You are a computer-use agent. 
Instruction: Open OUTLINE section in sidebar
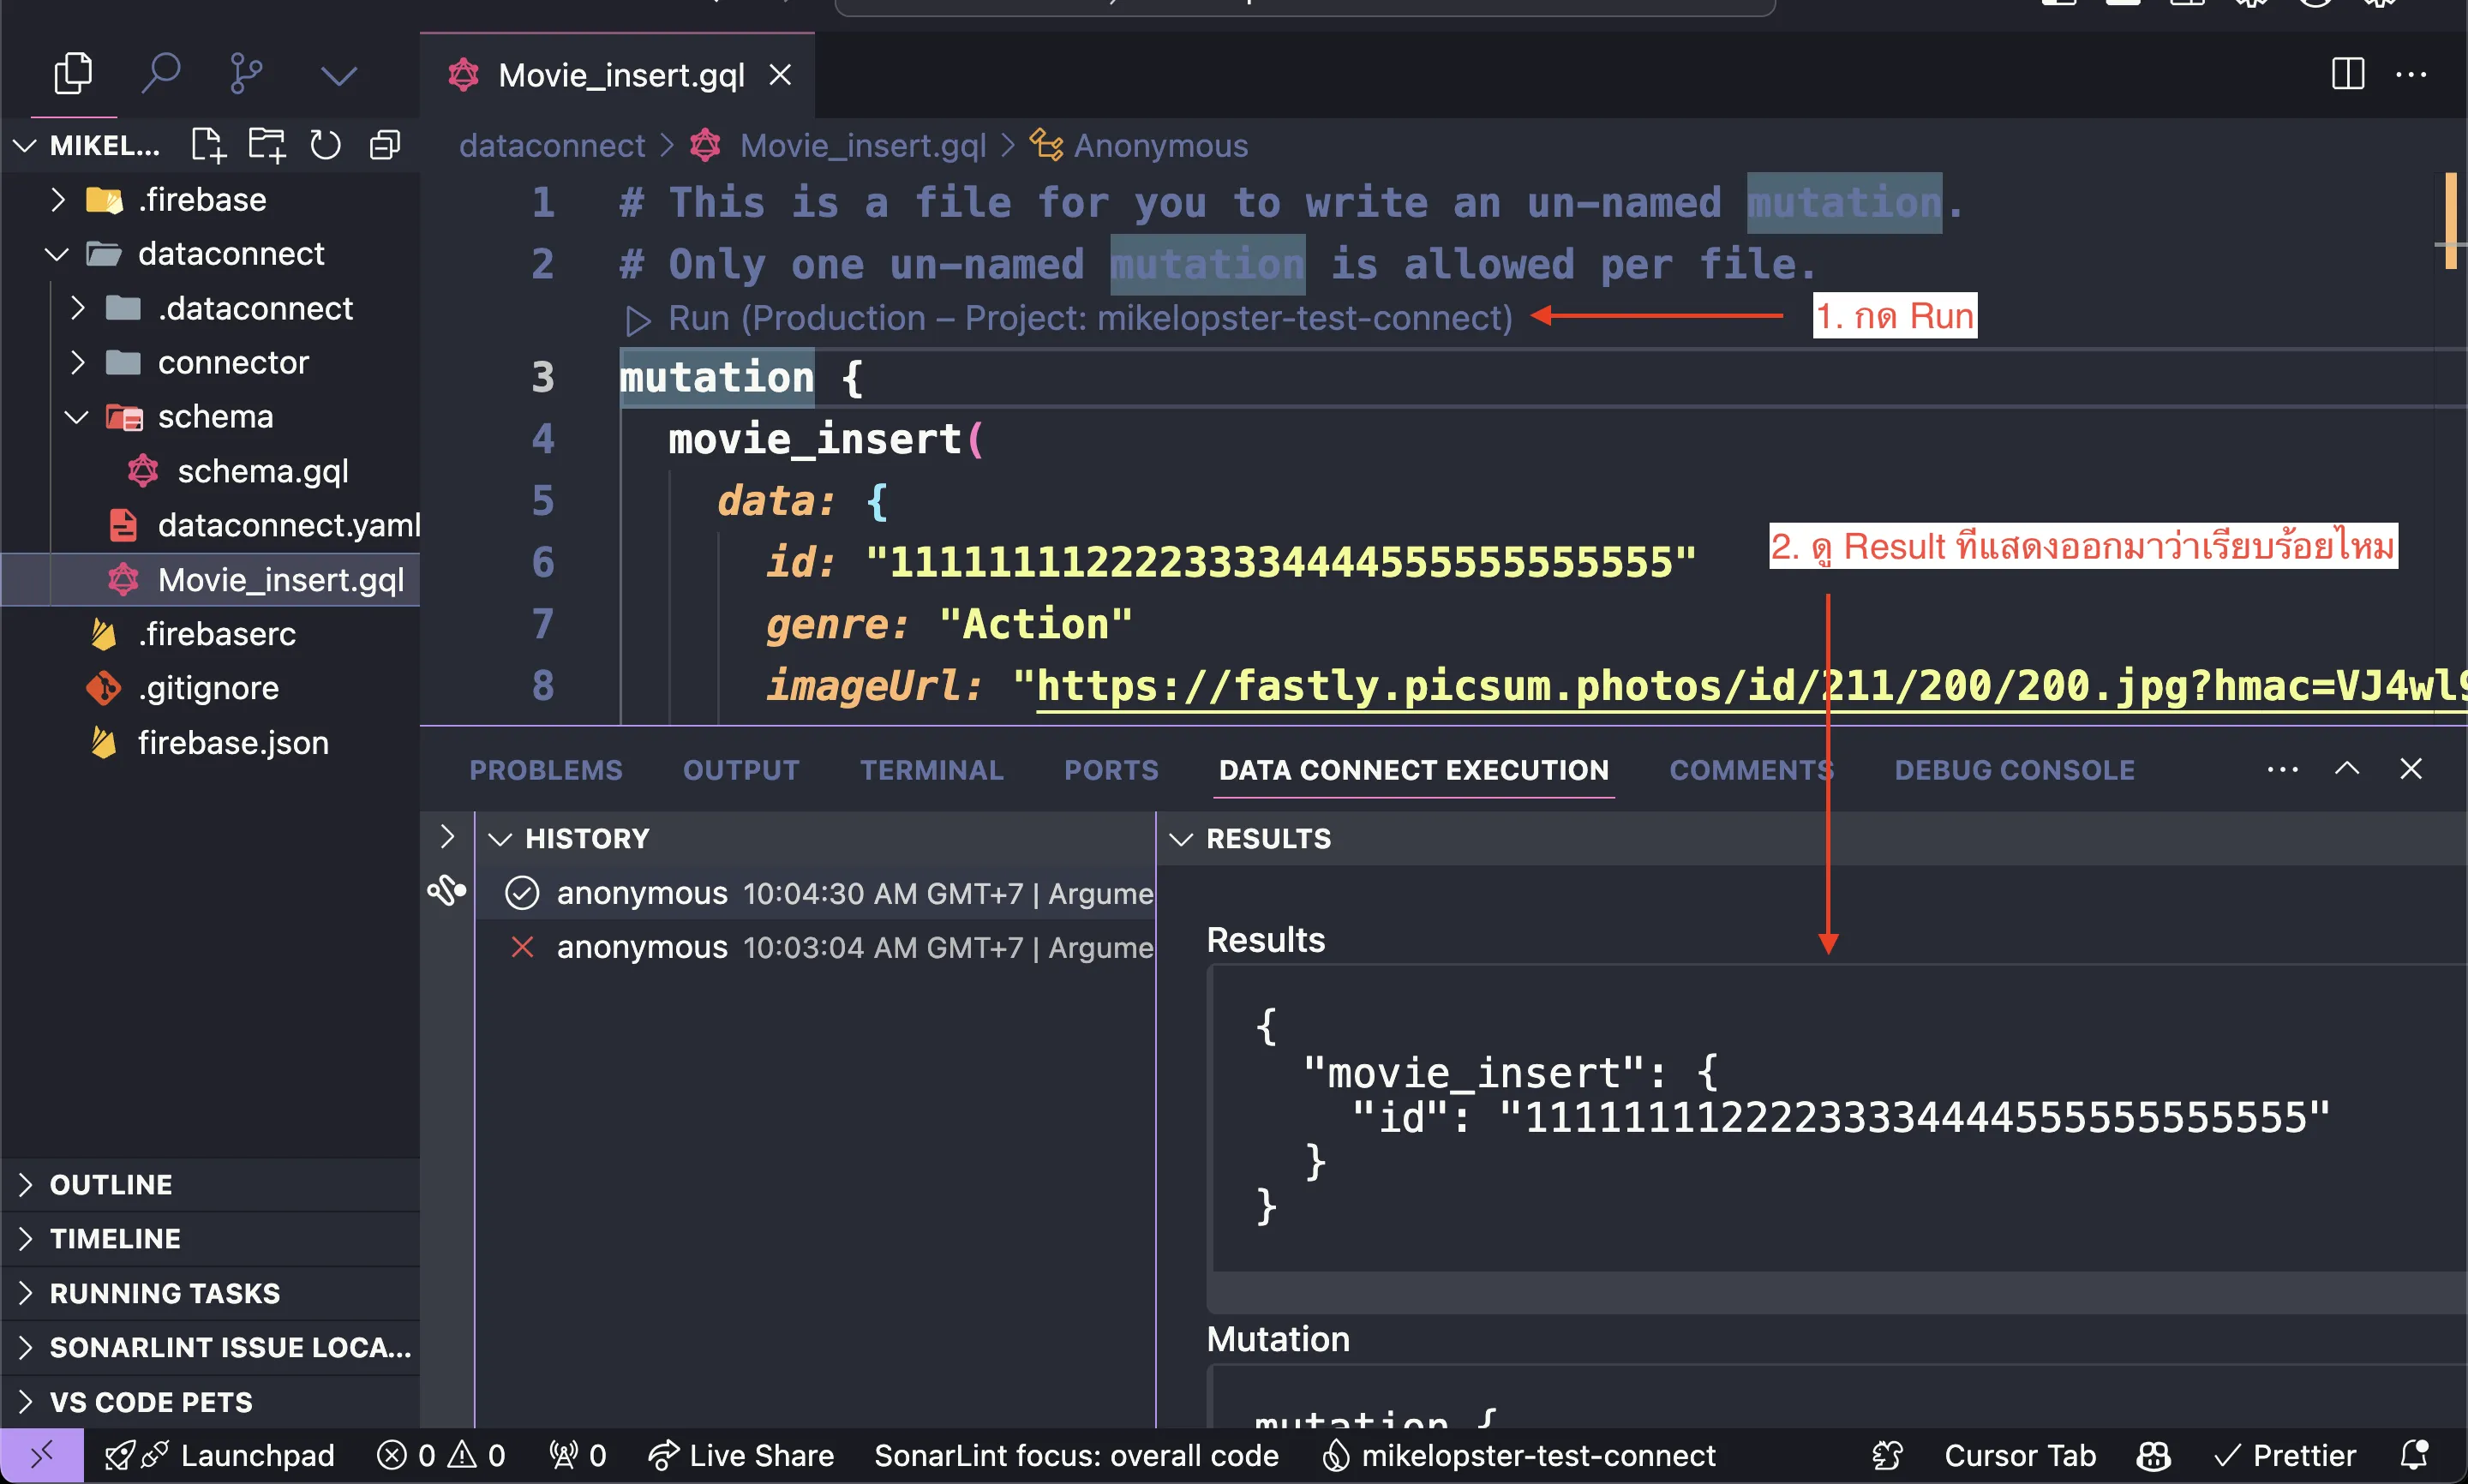[111, 1184]
